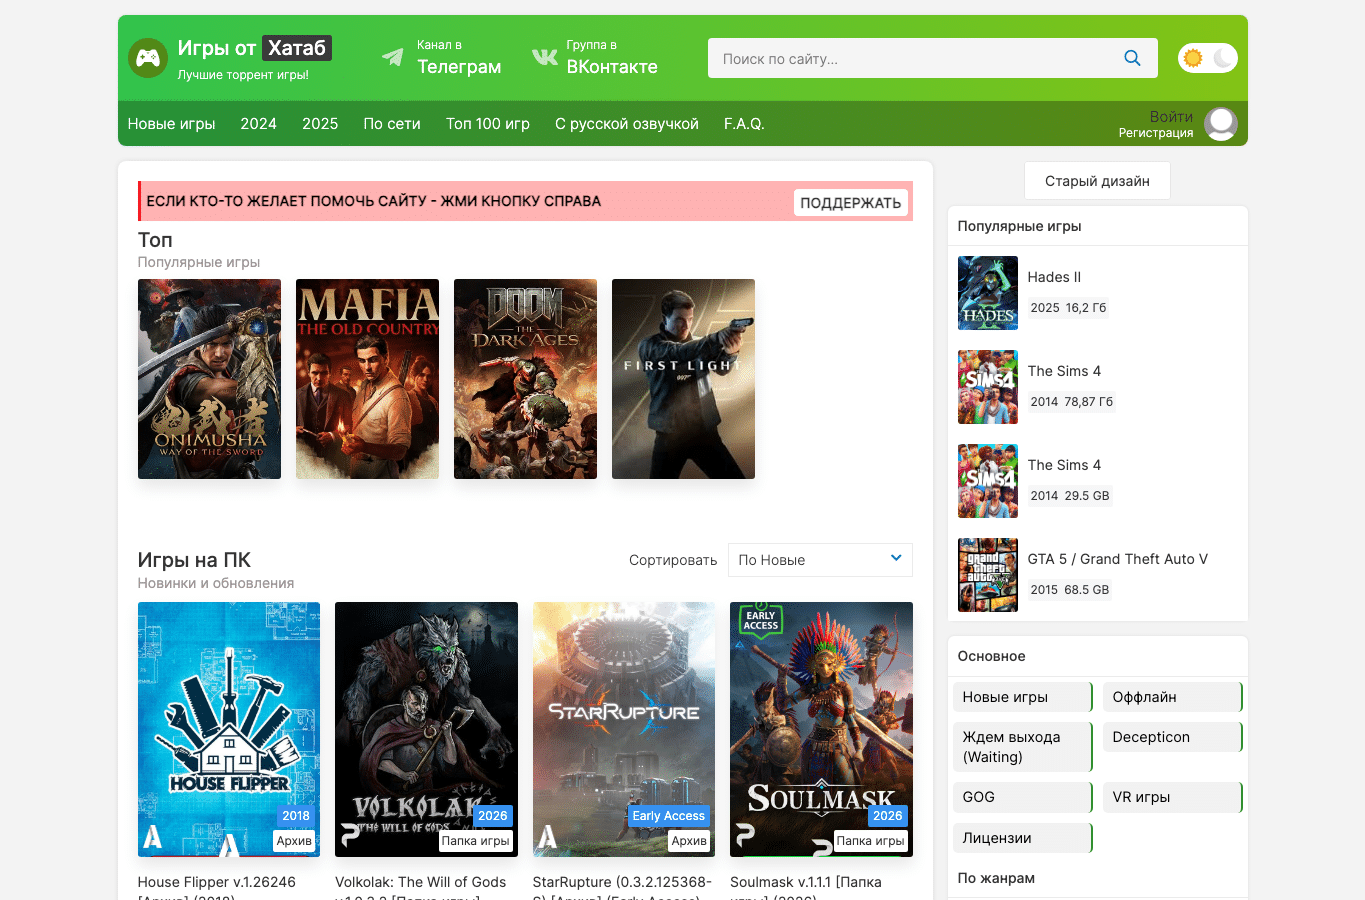1365x900 pixels.
Task: Open the Telegram channel paper-plane icon
Action: click(x=393, y=57)
